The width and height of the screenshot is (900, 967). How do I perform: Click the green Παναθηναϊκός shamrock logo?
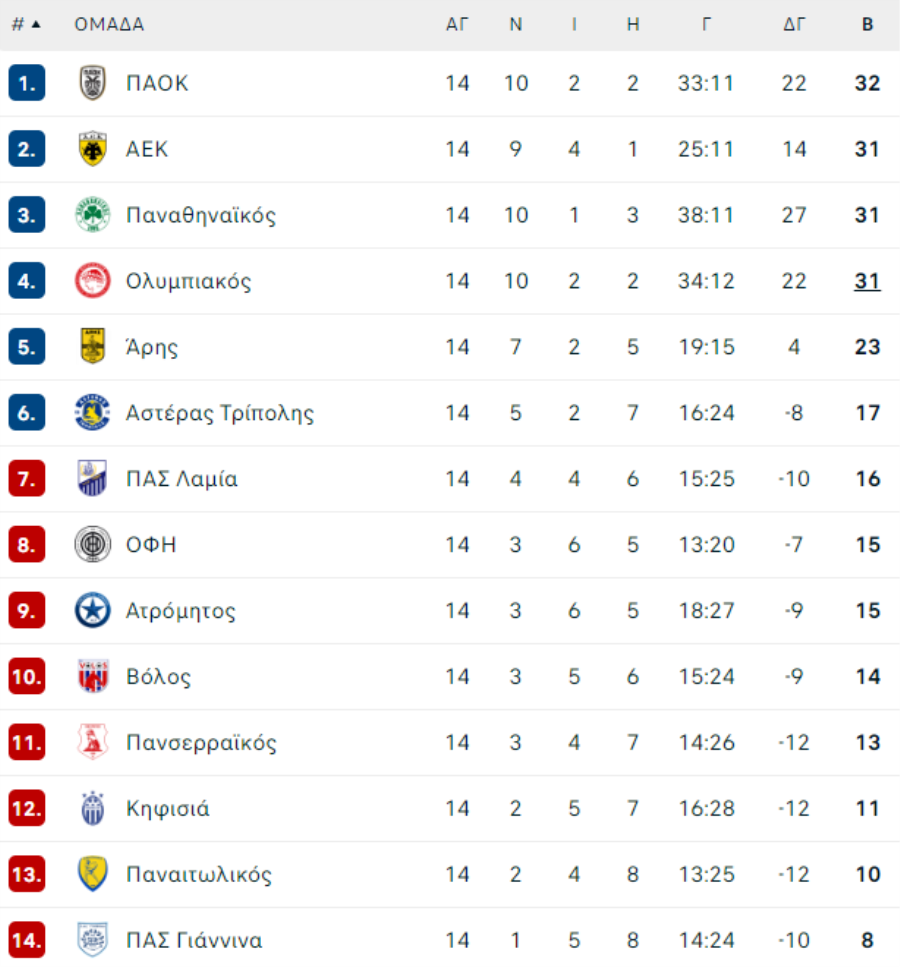click(93, 215)
